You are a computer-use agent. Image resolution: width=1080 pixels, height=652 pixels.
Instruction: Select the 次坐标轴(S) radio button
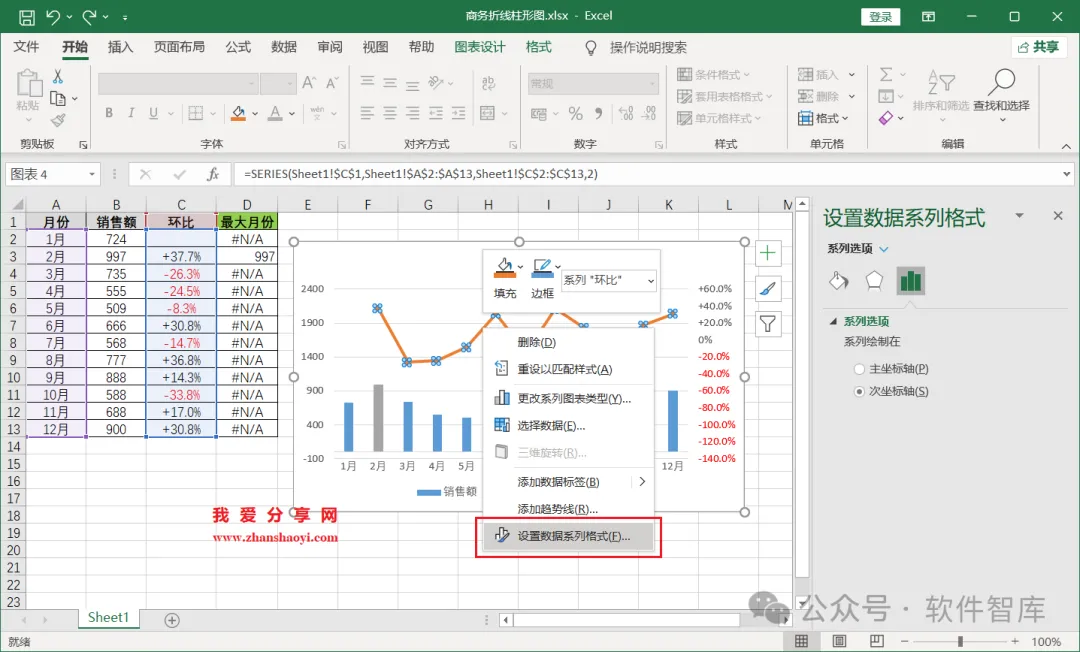pyautogui.click(x=859, y=391)
